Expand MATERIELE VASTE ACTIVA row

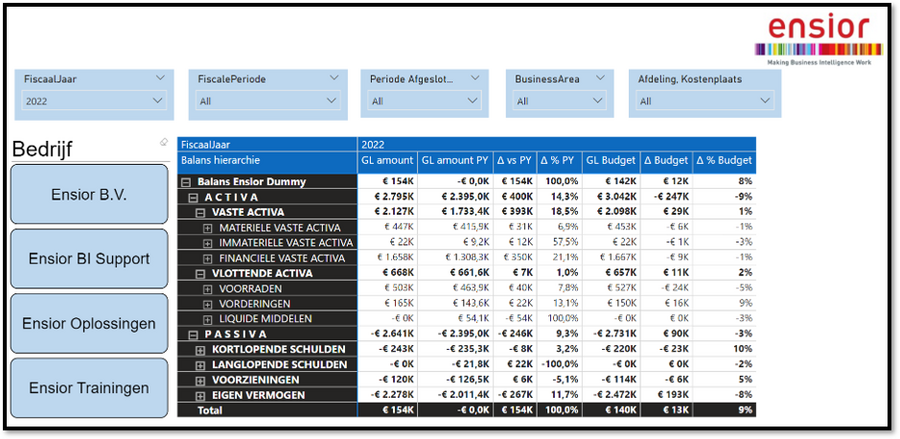208,228
